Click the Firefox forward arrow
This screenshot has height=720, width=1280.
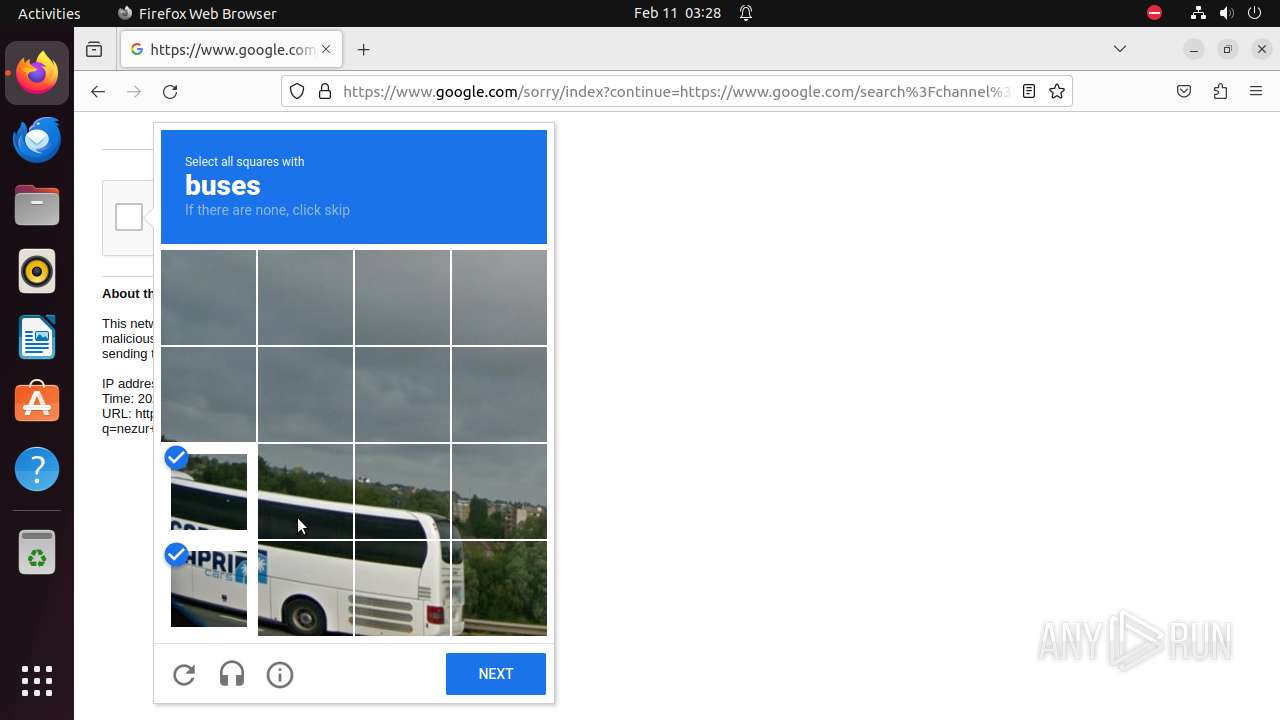pyautogui.click(x=134, y=91)
